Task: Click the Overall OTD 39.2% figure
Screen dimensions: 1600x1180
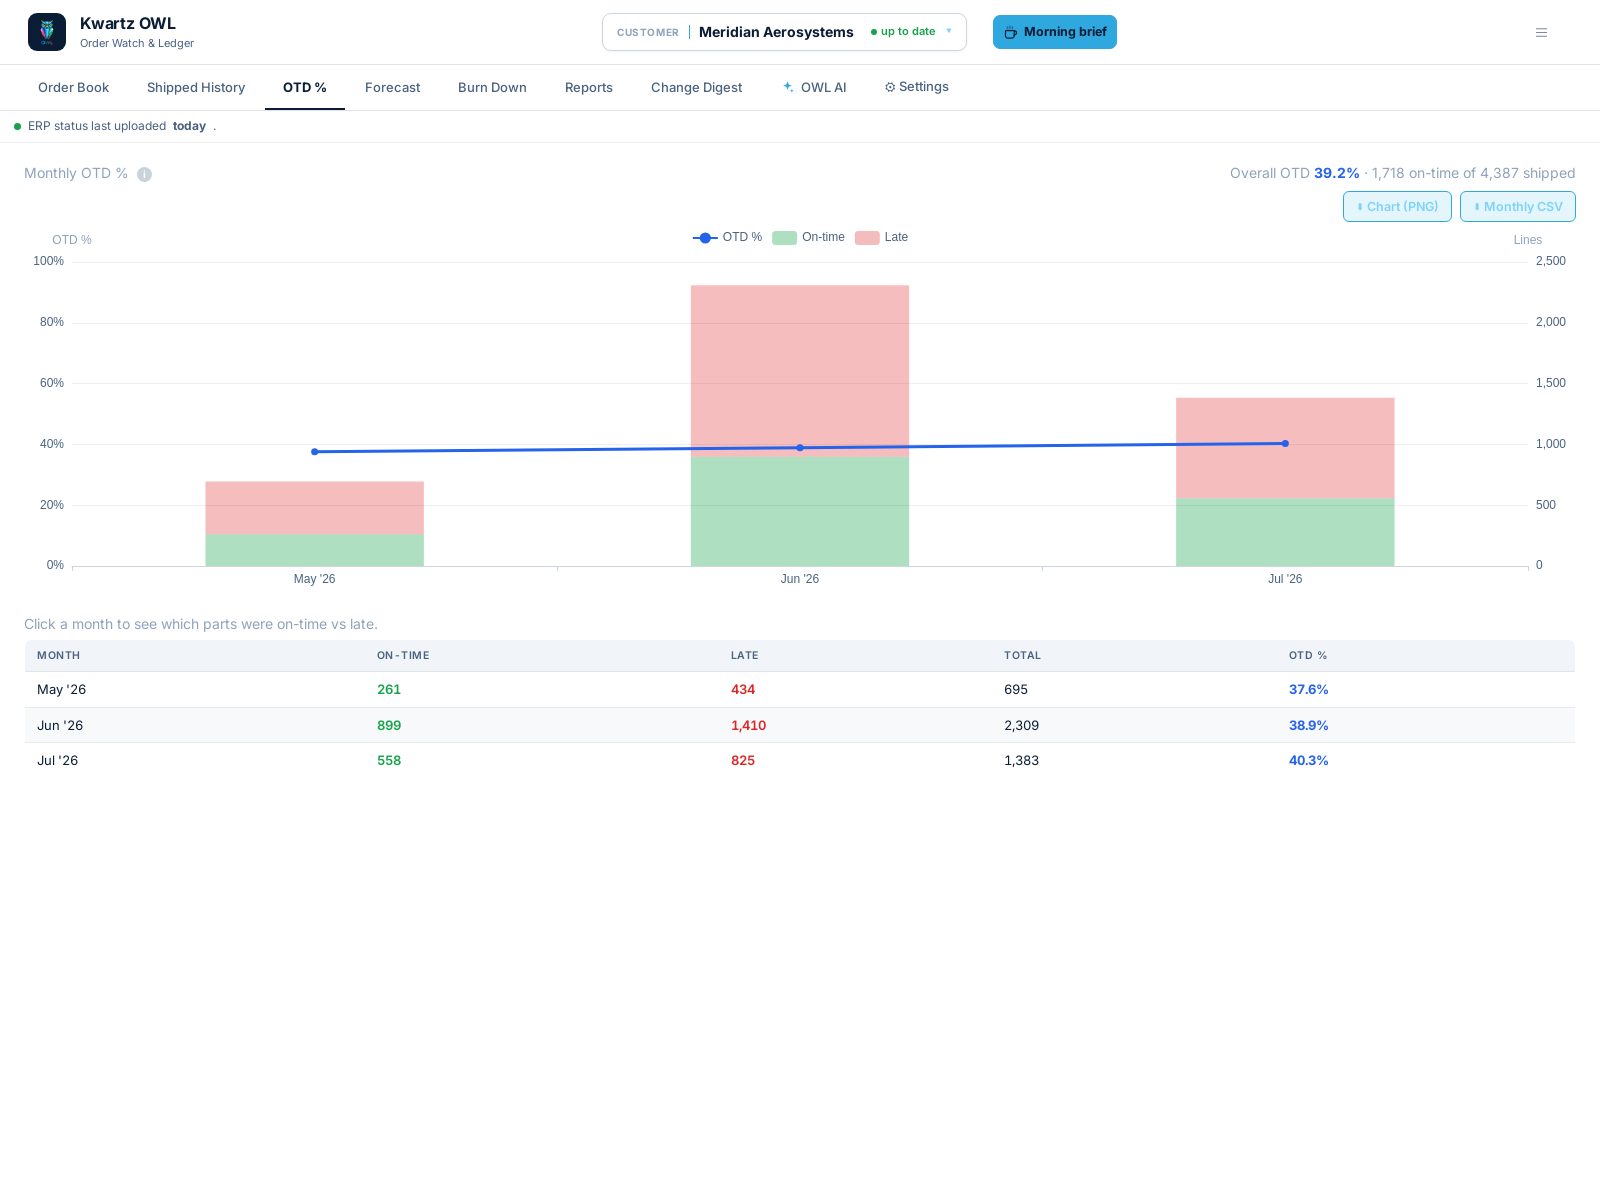Action: tap(1336, 173)
